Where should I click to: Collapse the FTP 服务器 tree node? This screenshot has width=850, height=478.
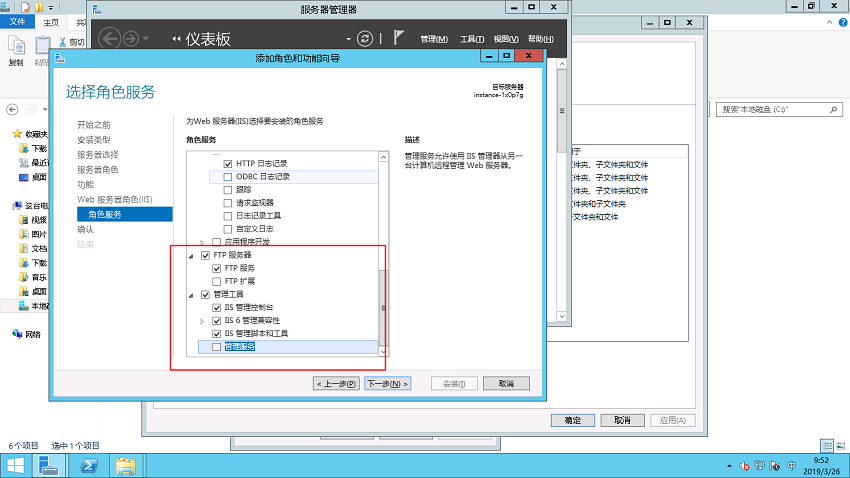pos(191,256)
